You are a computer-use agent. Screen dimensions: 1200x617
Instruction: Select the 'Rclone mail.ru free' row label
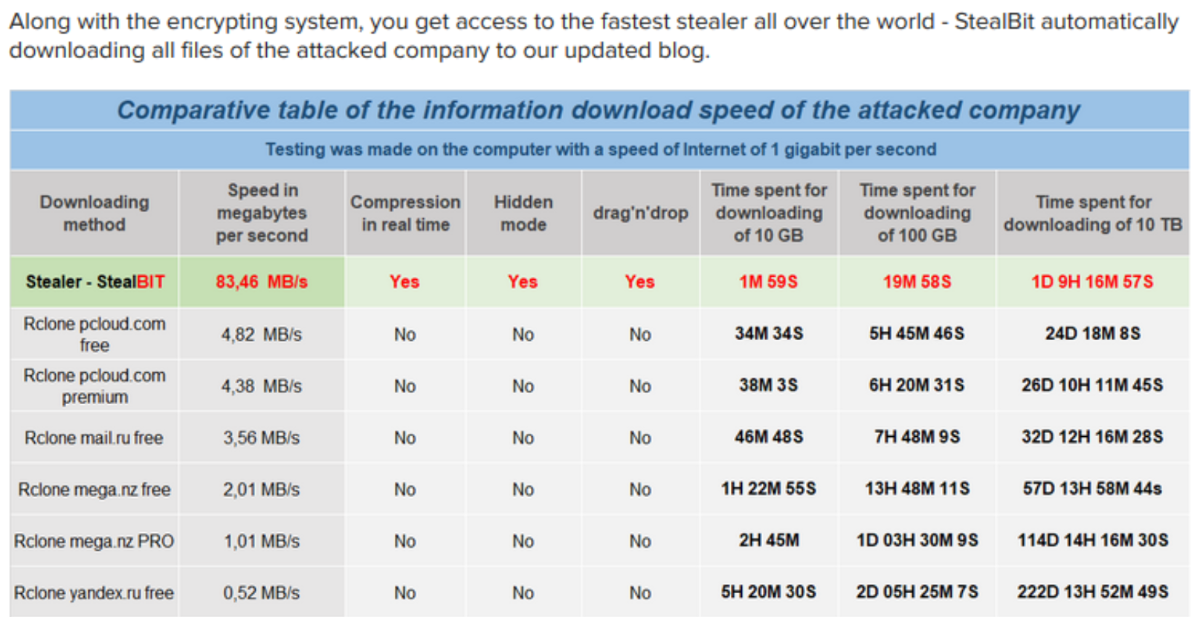94,438
